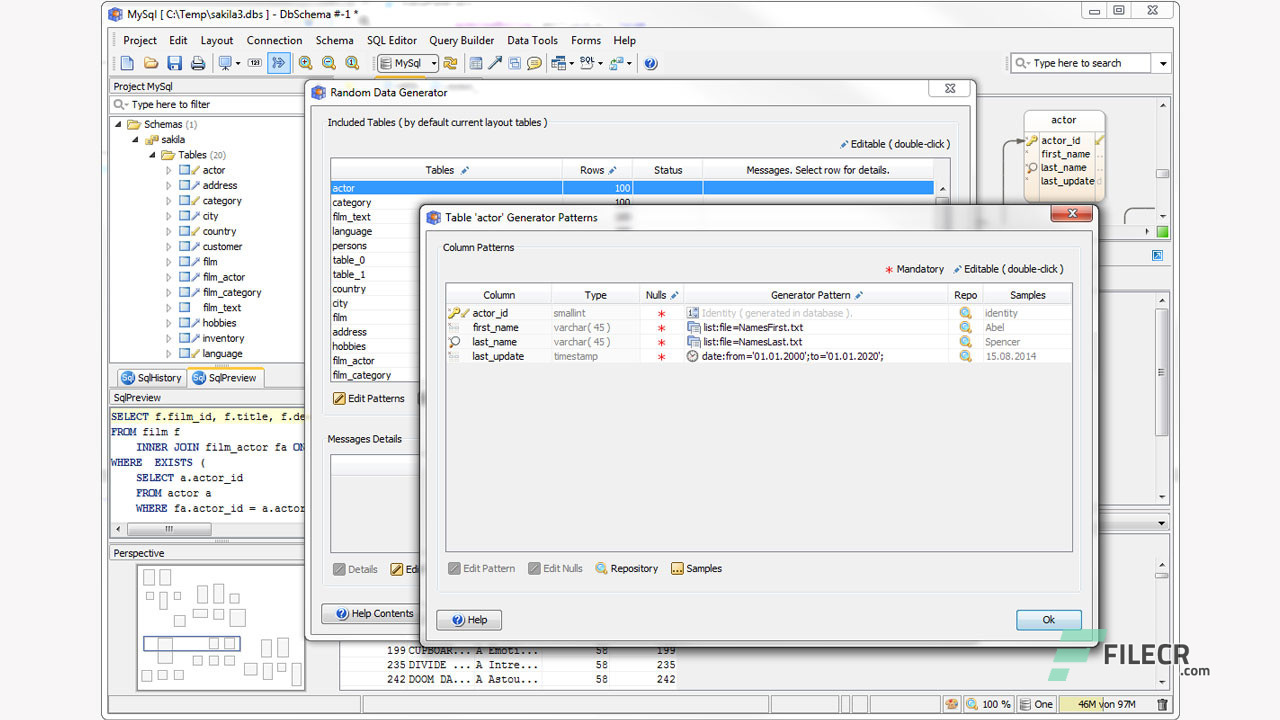Click the zoom in magnifier icon
Image resolution: width=1280 pixels, height=720 pixels.
[305, 63]
